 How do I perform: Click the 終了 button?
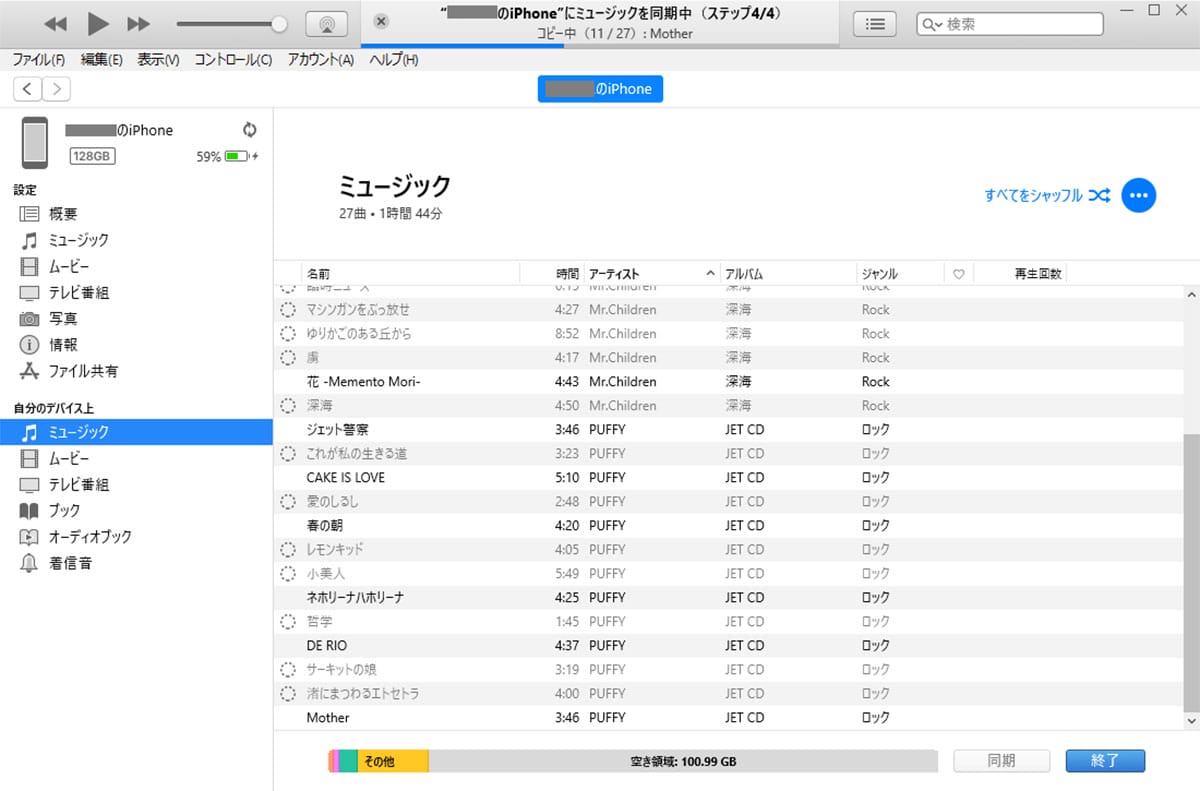tap(1105, 760)
